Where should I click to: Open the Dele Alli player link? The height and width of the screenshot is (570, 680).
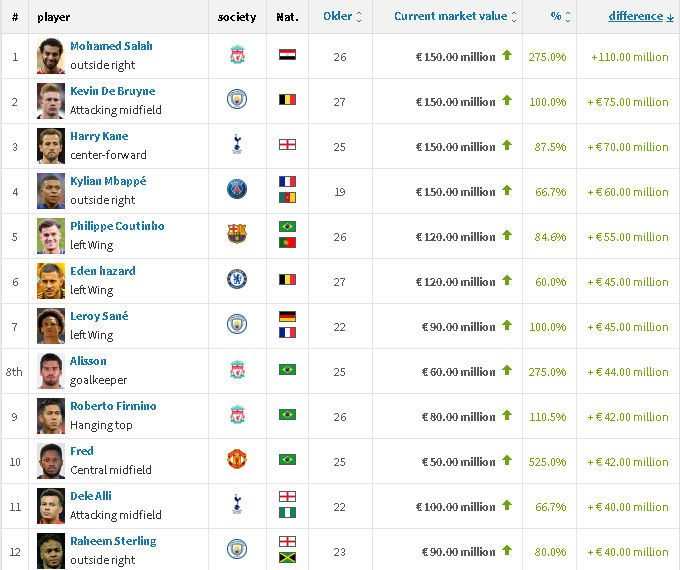click(91, 496)
